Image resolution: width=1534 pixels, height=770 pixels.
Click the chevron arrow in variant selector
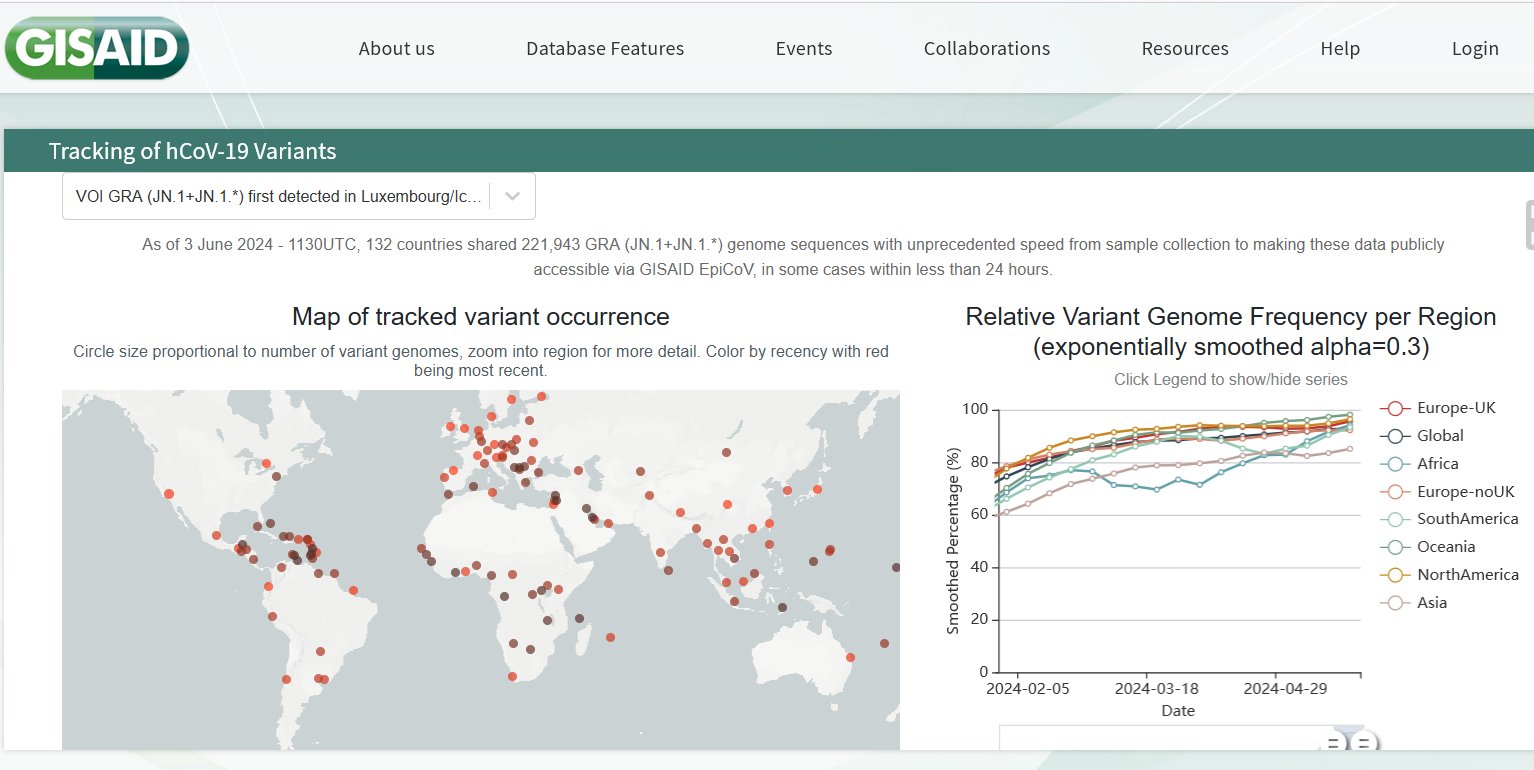pos(512,197)
